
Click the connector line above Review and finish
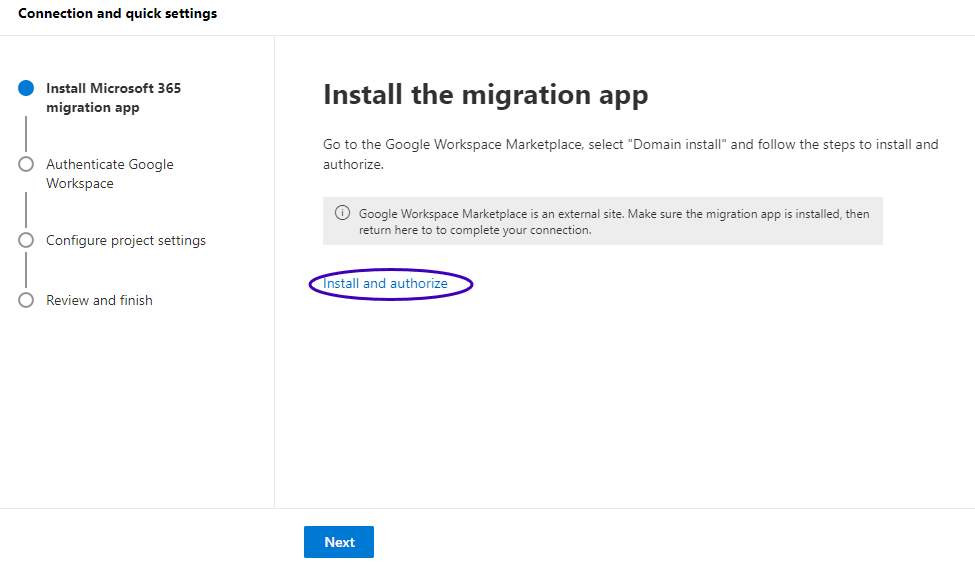(x=26, y=270)
